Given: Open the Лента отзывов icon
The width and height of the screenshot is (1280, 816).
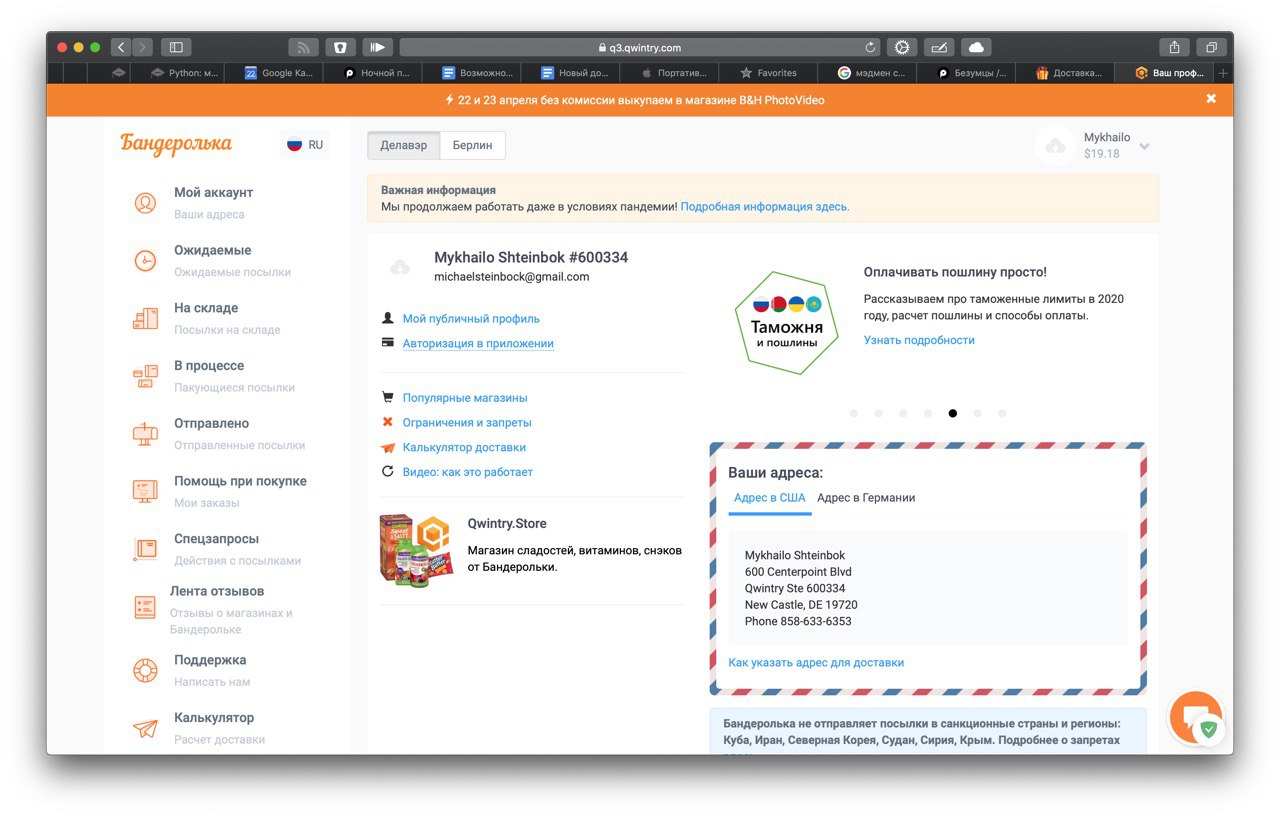Looking at the screenshot, I should click(x=145, y=607).
